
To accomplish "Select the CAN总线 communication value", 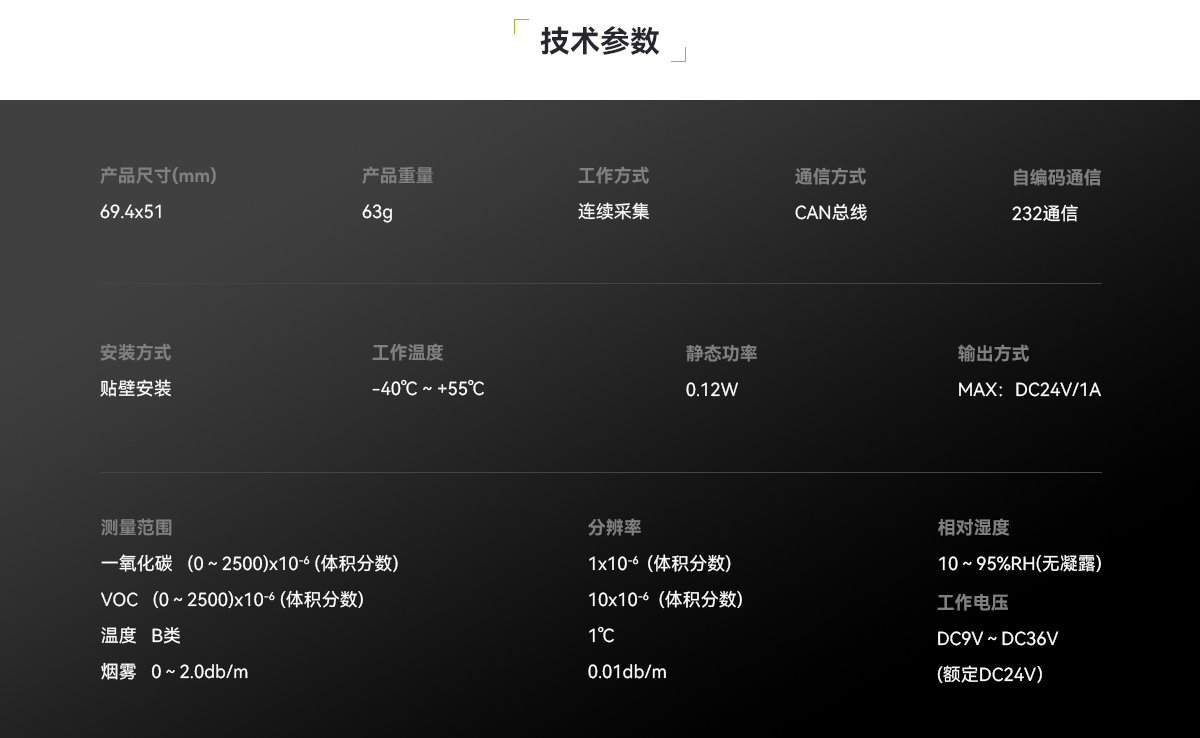I will tap(830, 212).
